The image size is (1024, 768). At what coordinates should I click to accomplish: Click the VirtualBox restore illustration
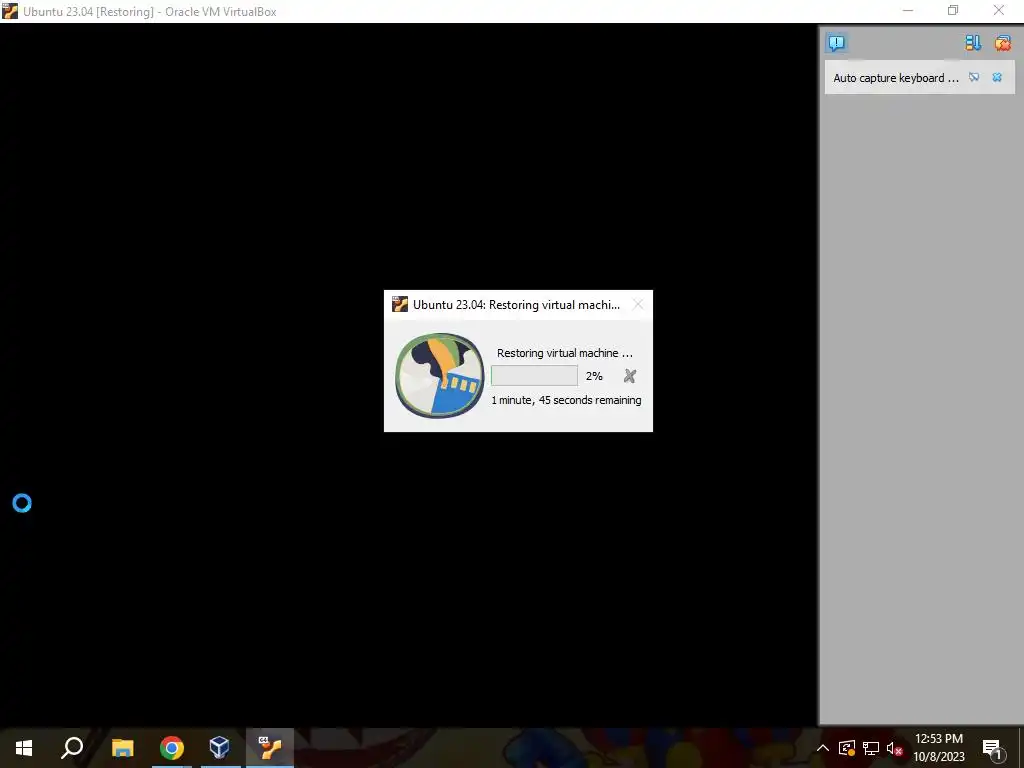pyautogui.click(x=440, y=376)
